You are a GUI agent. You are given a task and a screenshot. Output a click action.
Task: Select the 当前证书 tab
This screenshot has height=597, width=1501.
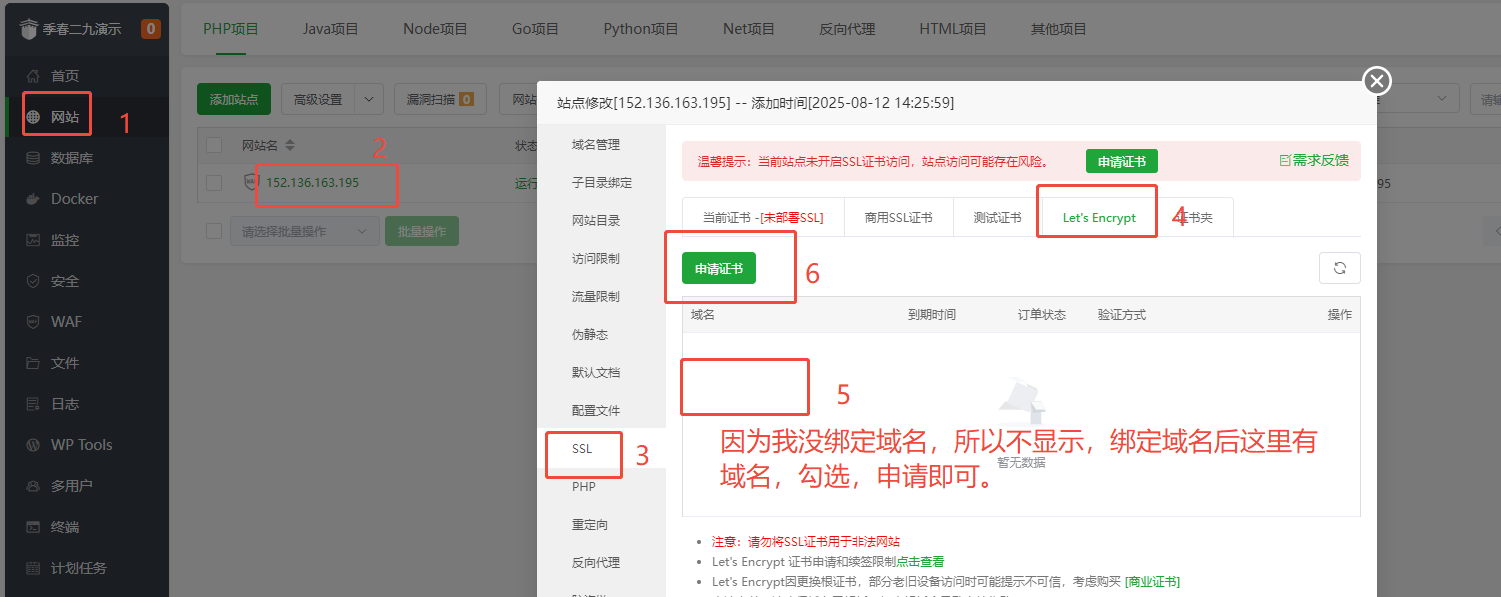coord(763,217)
